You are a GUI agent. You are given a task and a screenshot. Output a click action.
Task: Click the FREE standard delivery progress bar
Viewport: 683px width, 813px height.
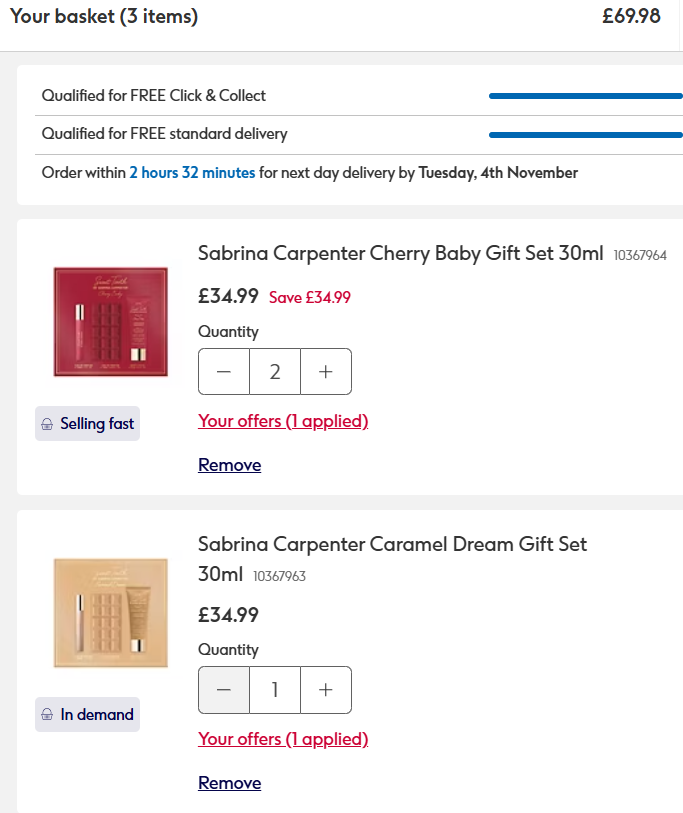click(x=585, y=134)
